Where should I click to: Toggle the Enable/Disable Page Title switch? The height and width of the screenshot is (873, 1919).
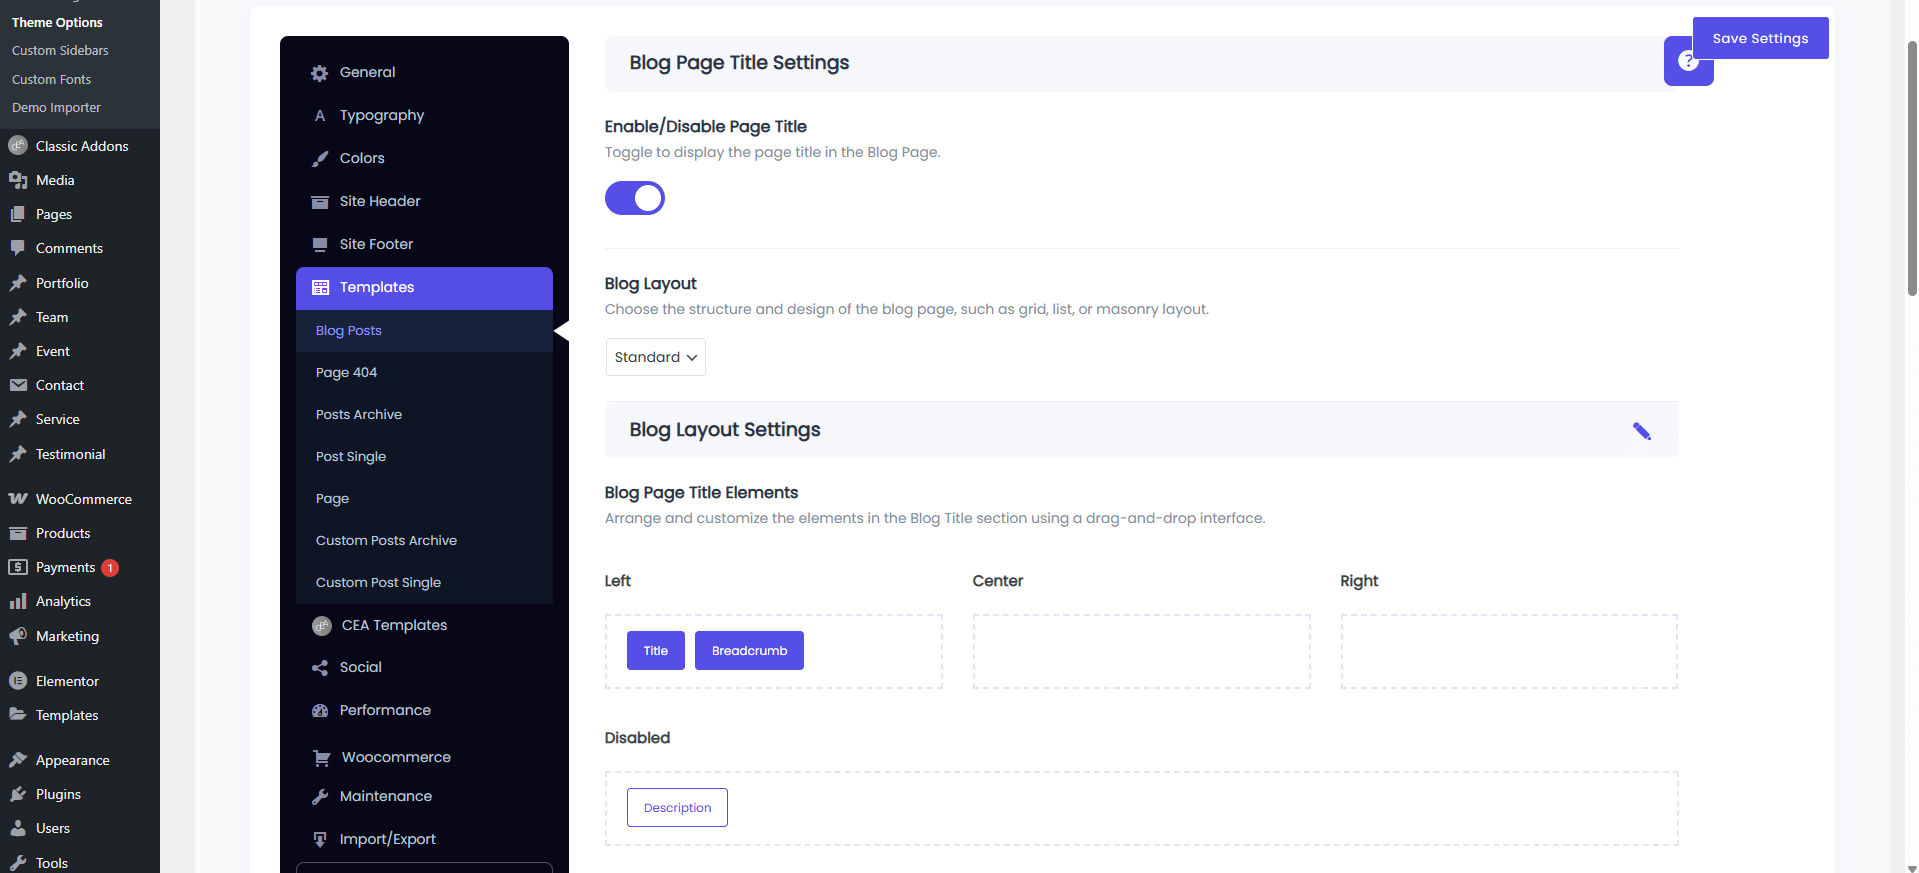point(635,198)
